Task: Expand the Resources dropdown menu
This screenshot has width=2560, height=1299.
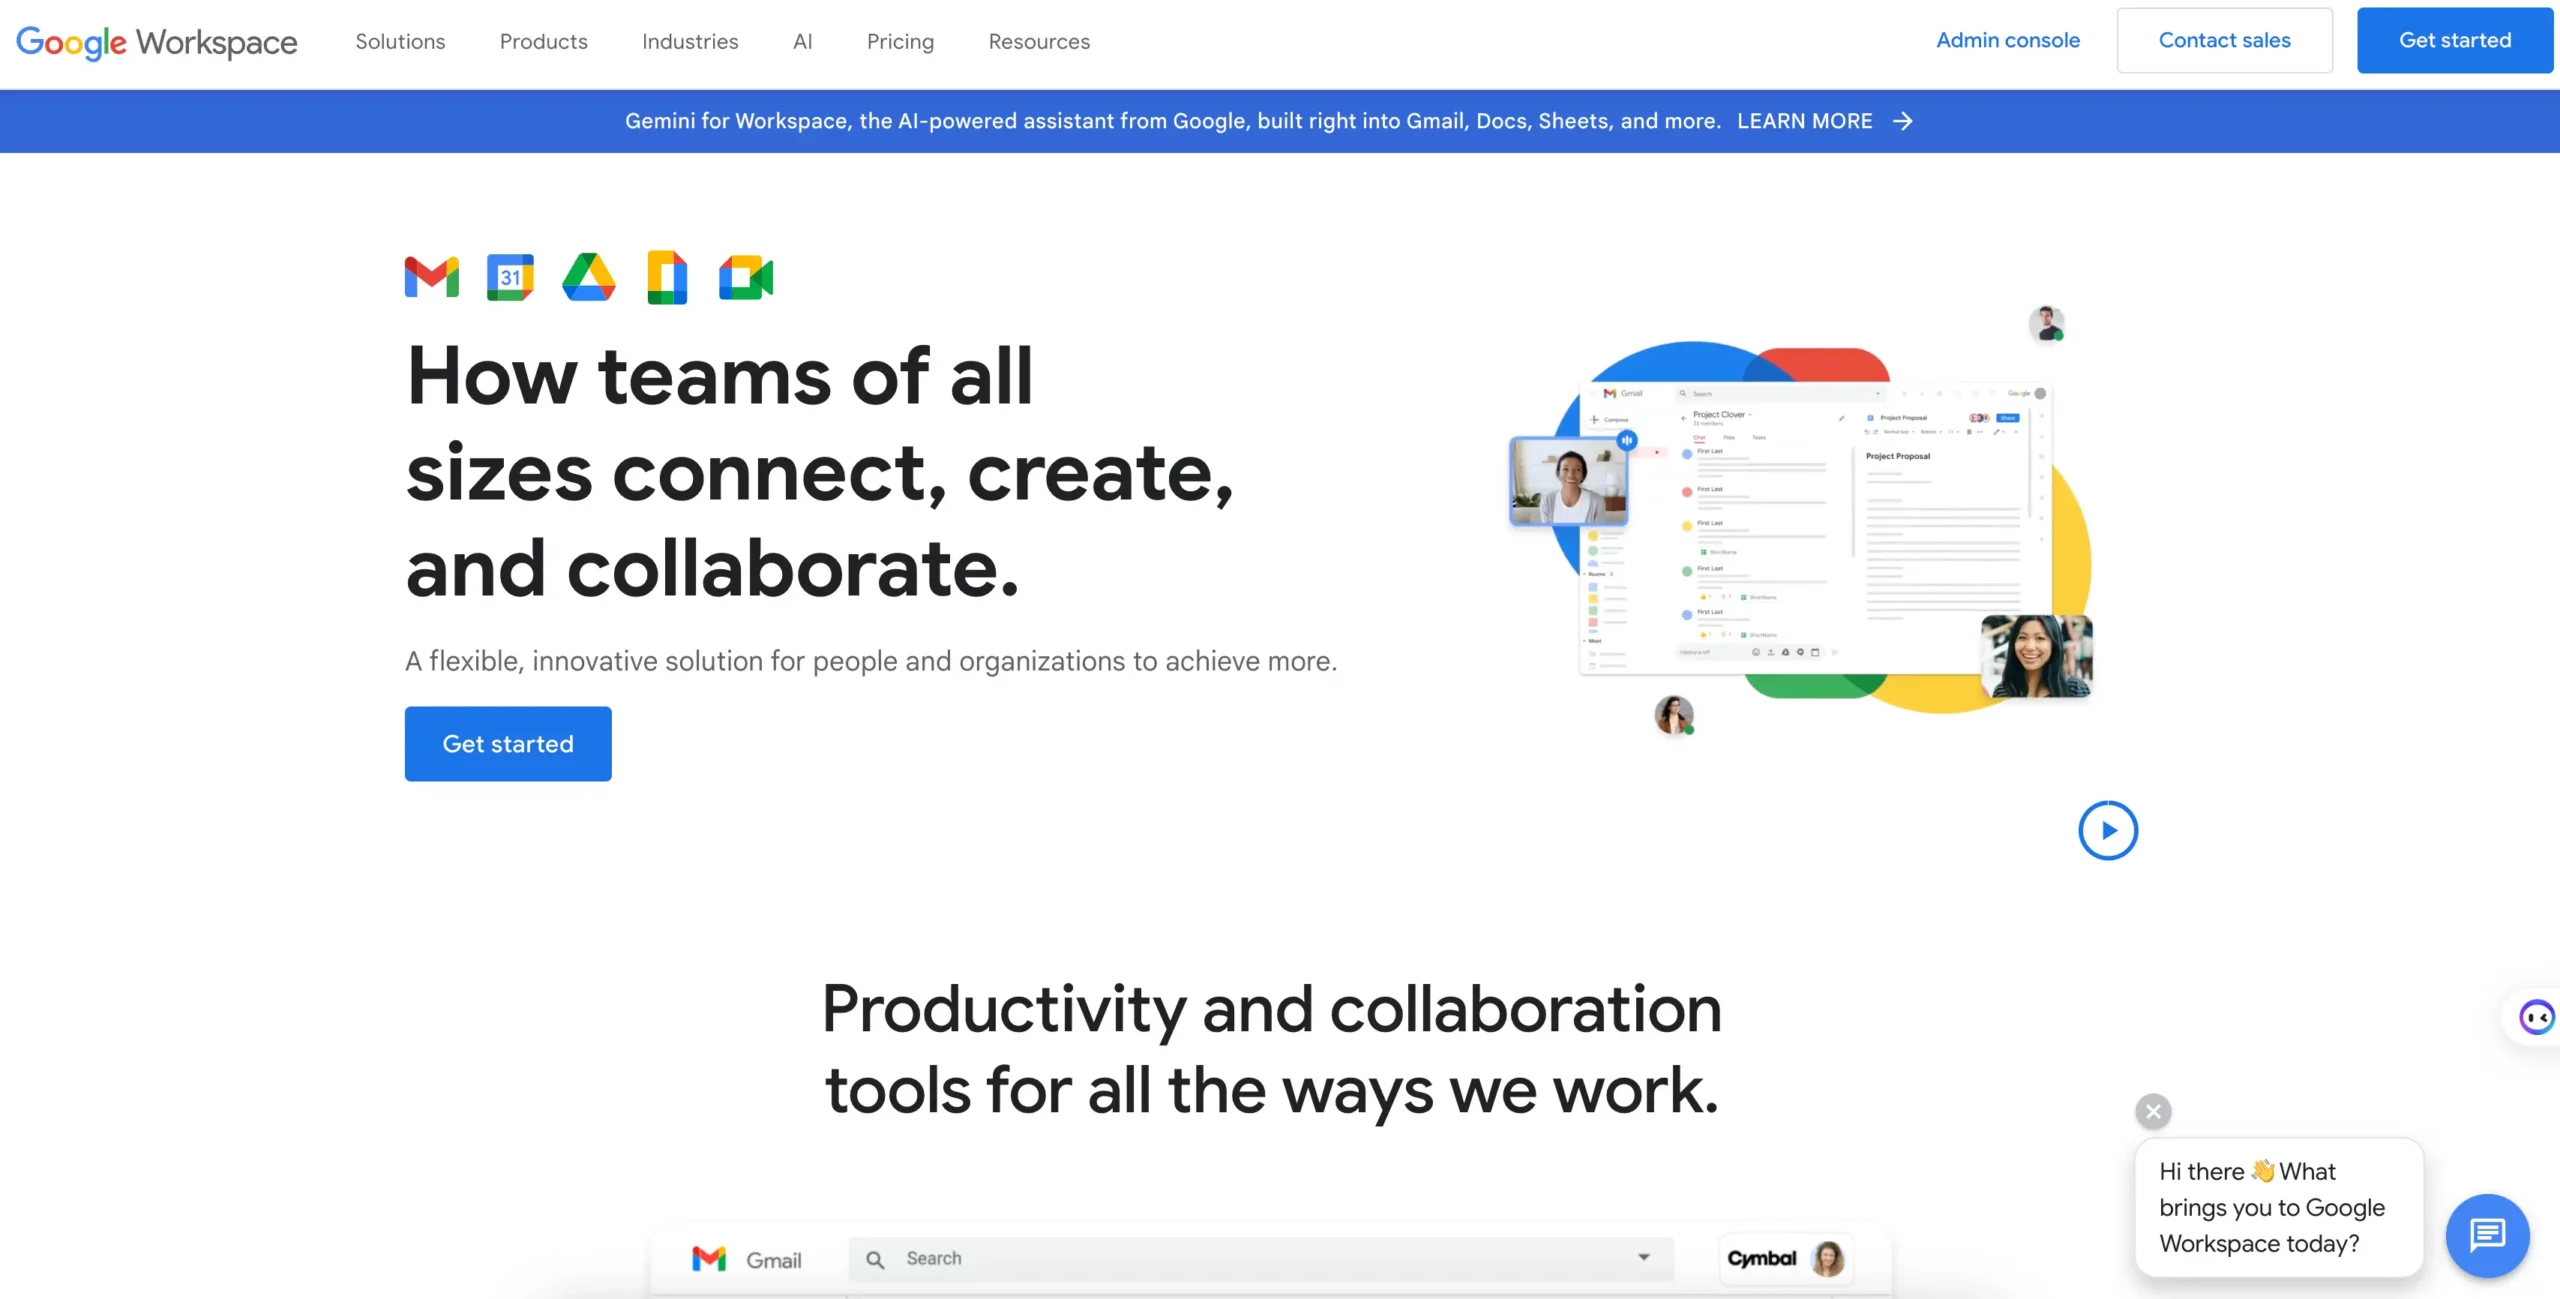Action: tap(1038, 41)
